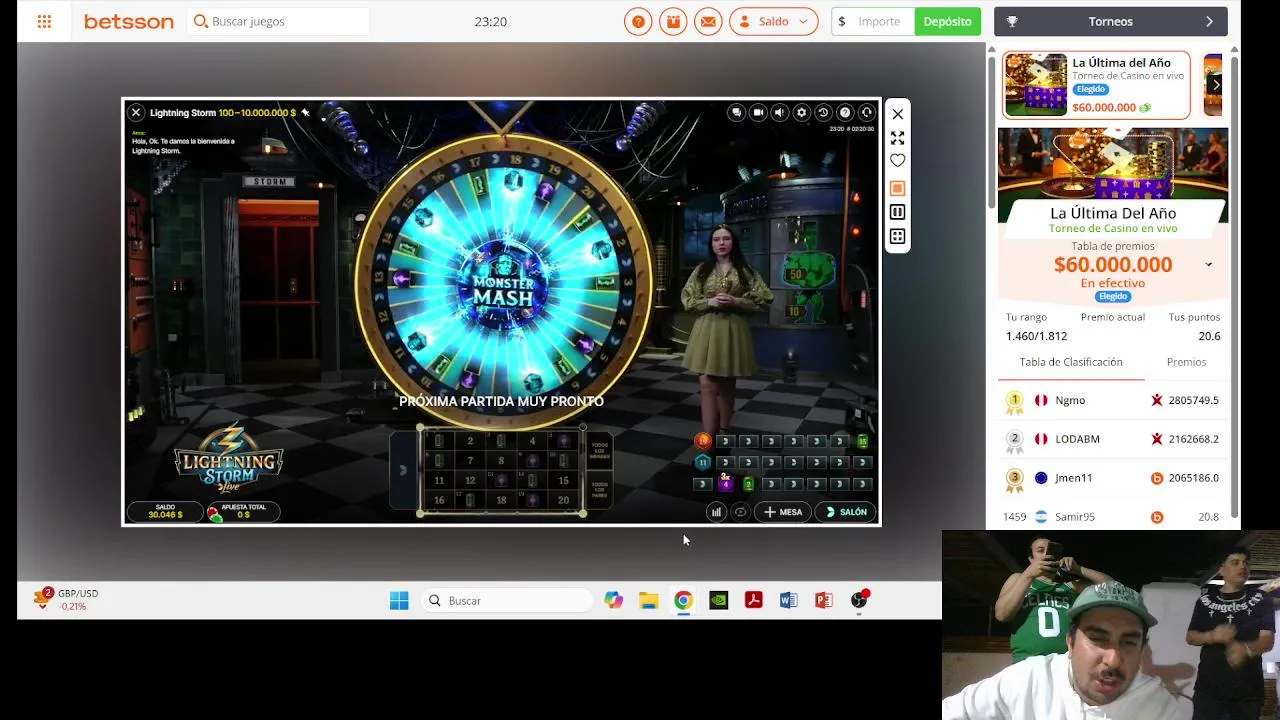Select four-game grid layout icon
1280x720 pixels.
coord(897,237)
